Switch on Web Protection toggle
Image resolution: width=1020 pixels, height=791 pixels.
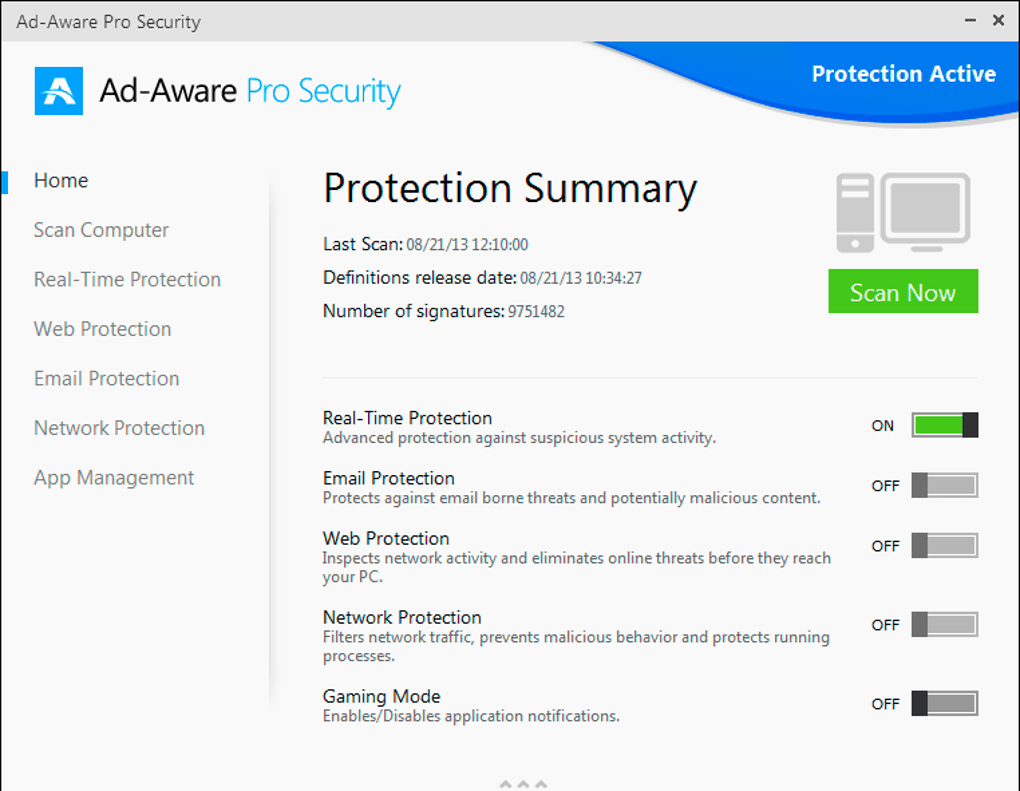click(x=944, y=546)
